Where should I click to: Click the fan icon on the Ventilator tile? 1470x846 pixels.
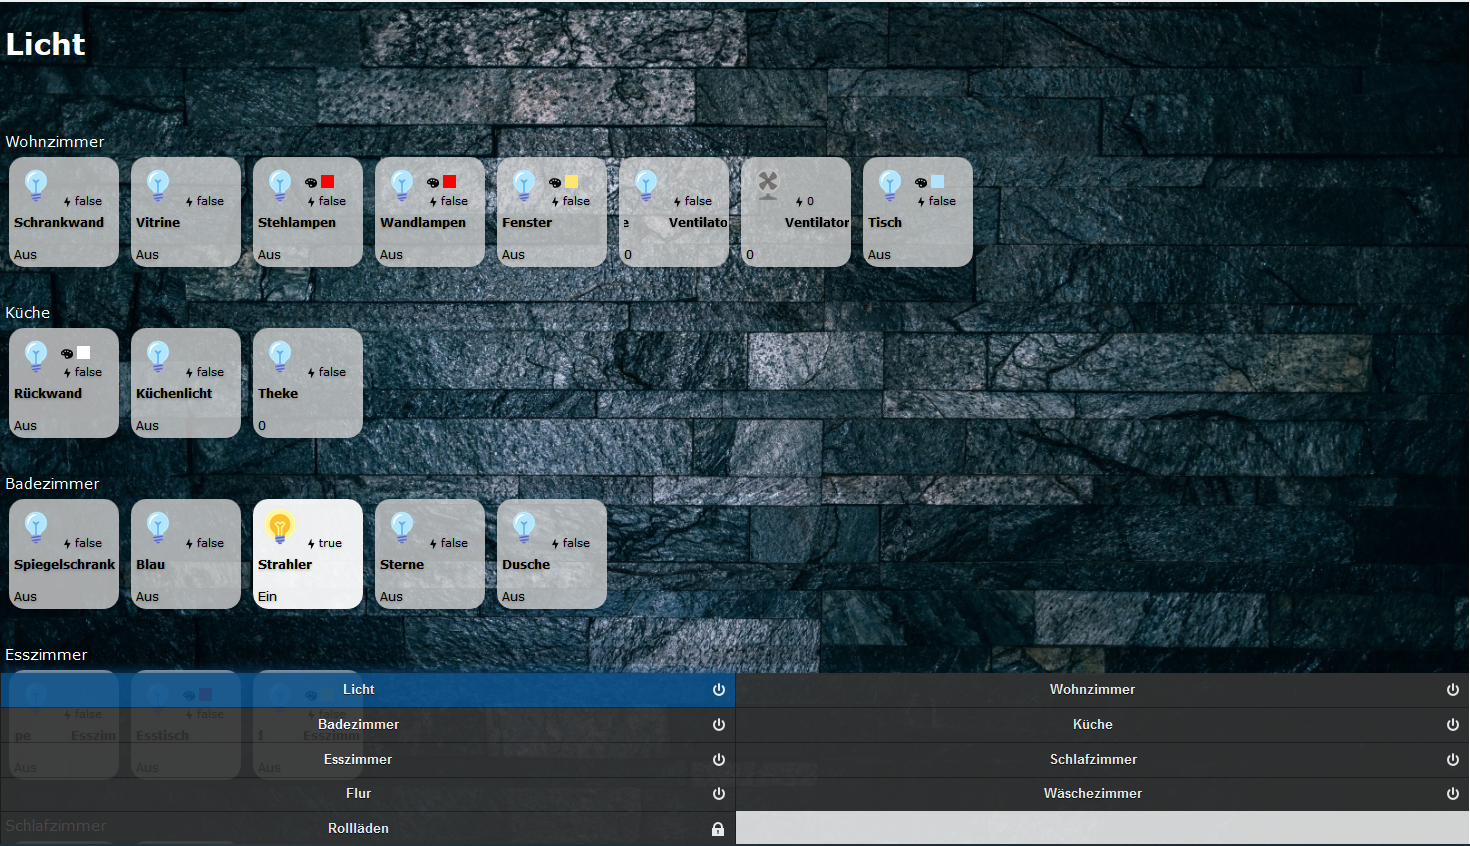pos(768,185)
